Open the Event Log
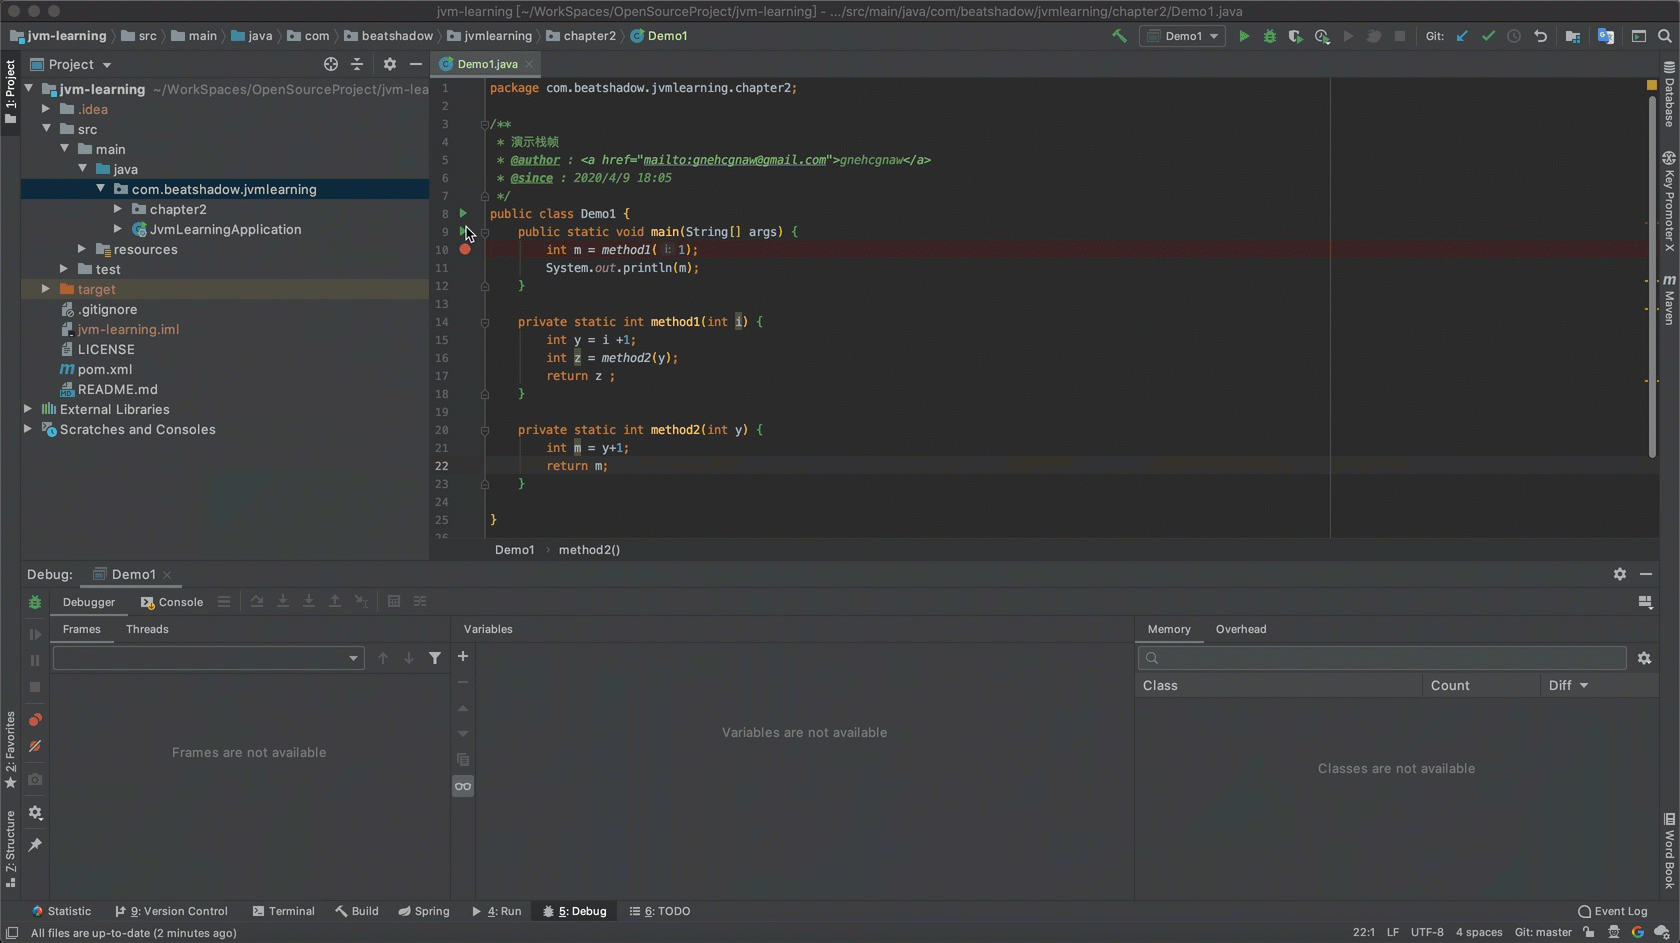 1613,911
